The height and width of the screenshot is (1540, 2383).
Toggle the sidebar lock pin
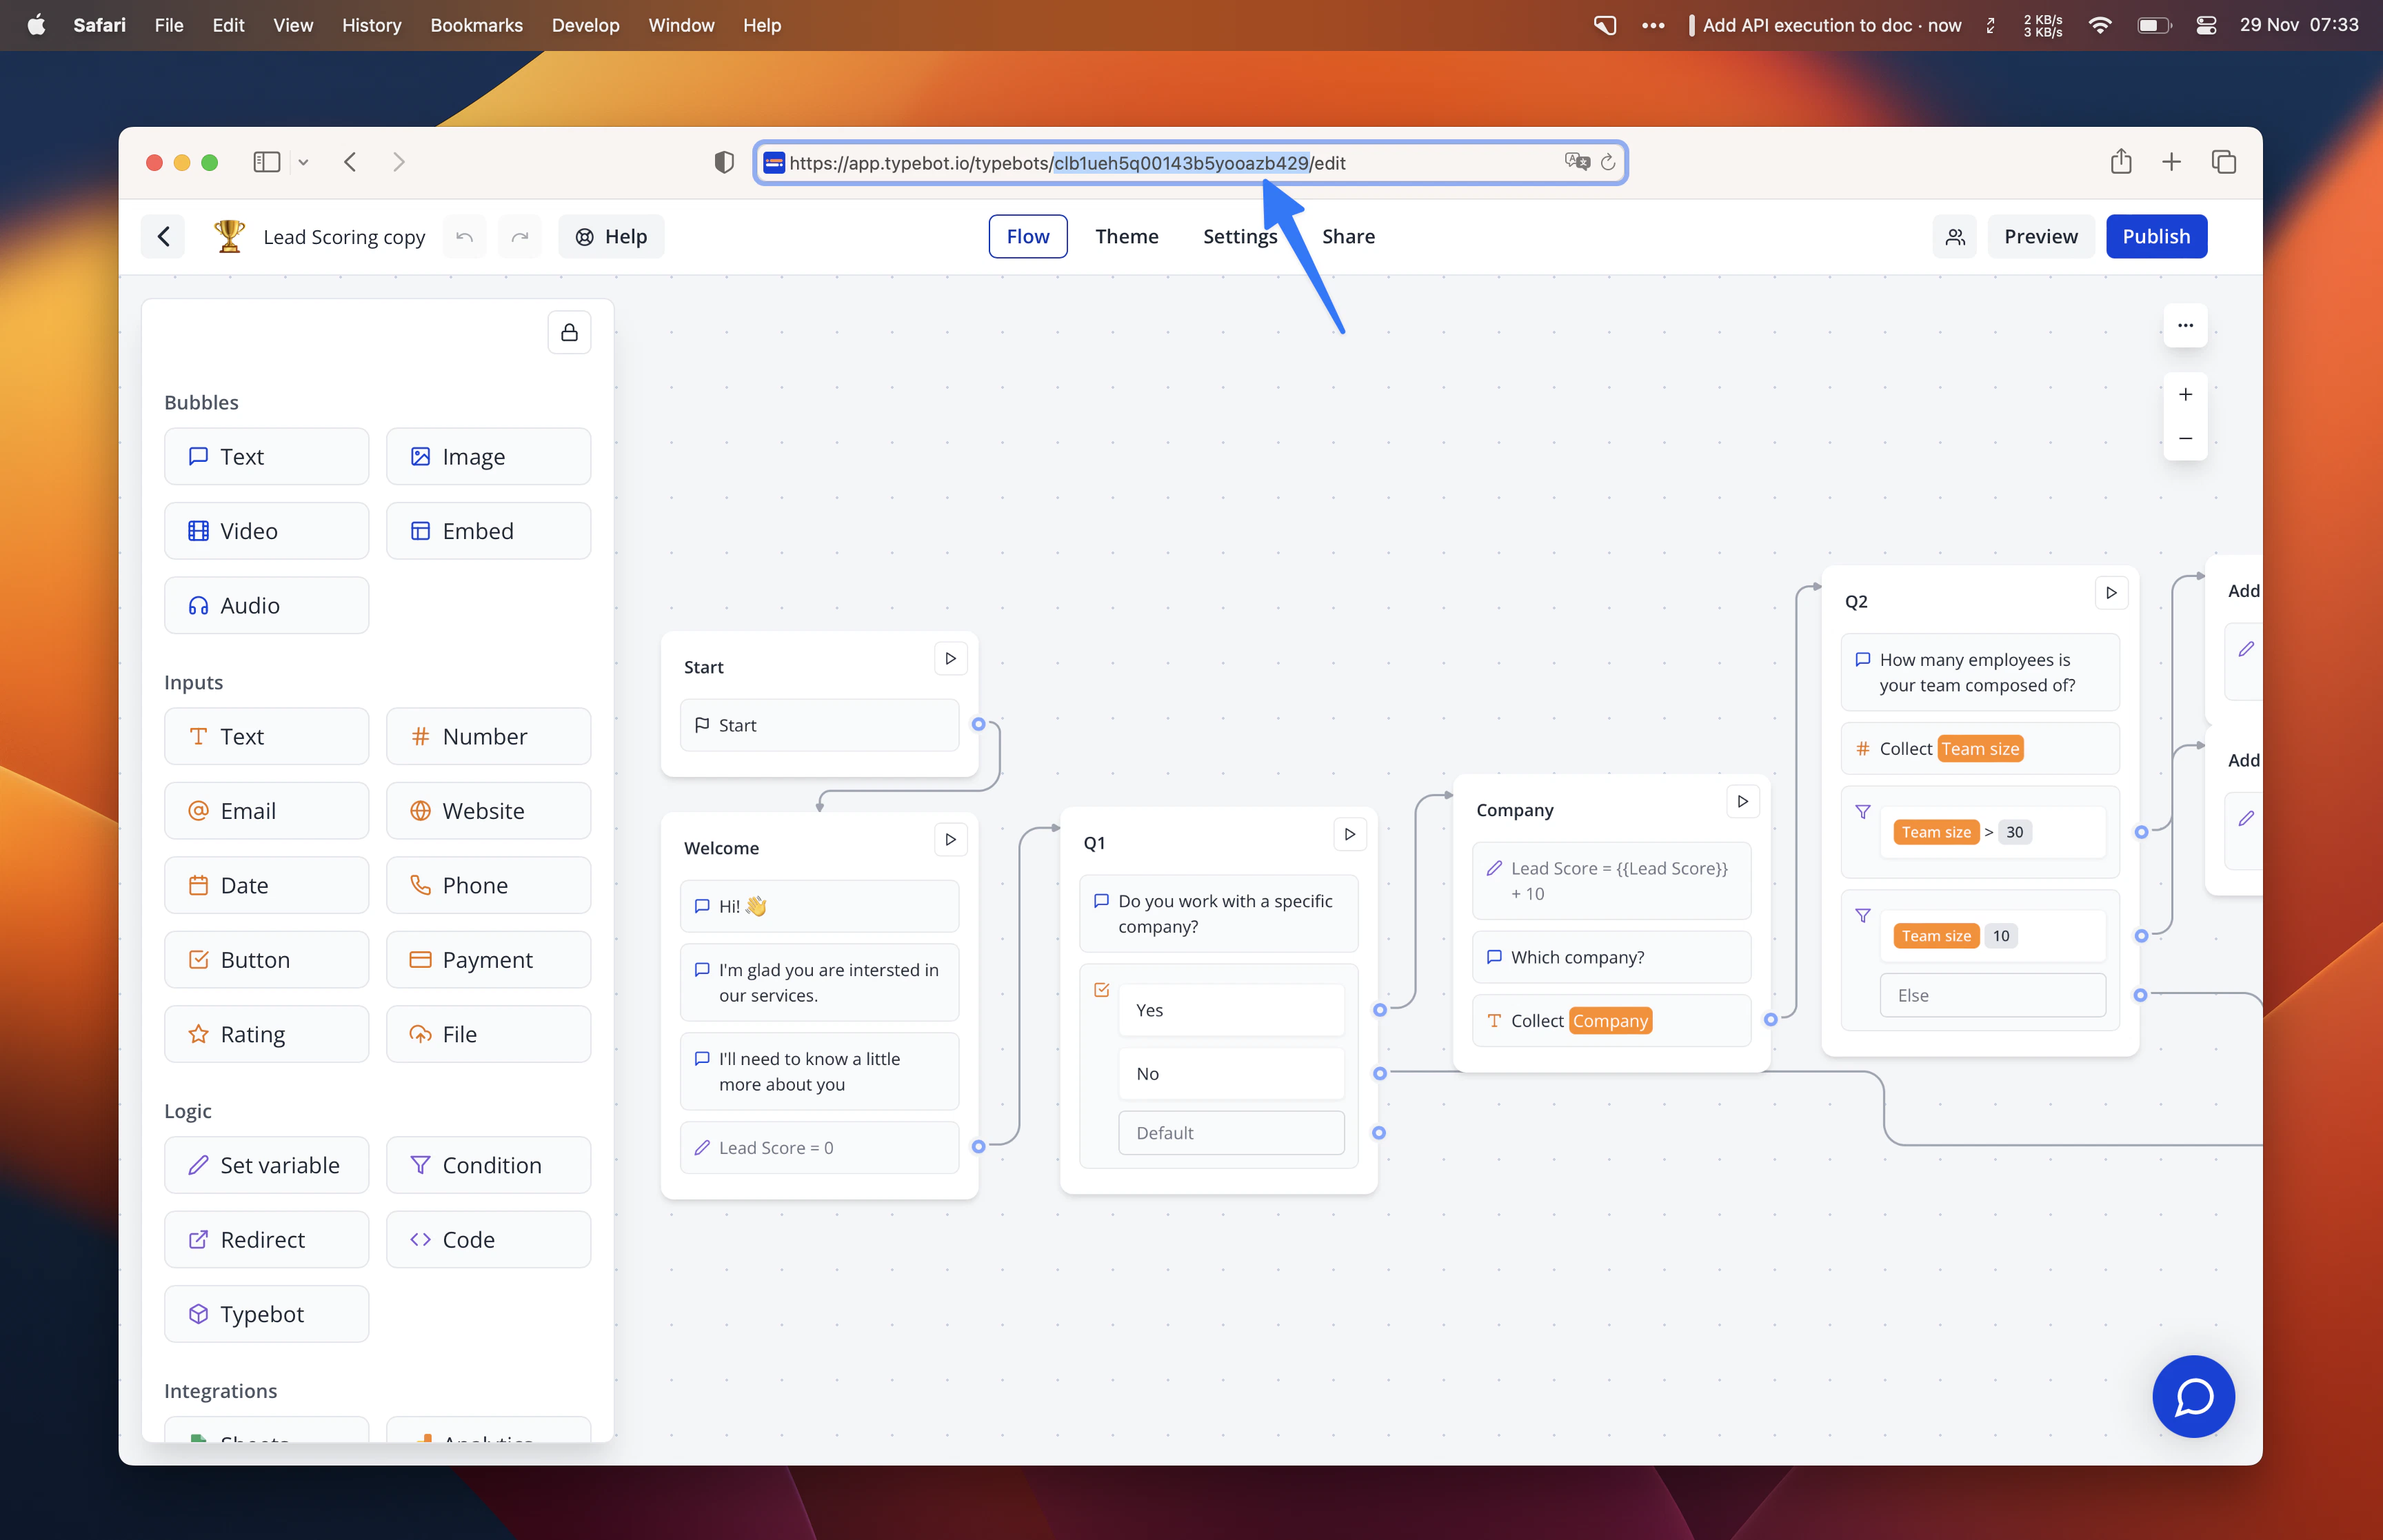569,331
